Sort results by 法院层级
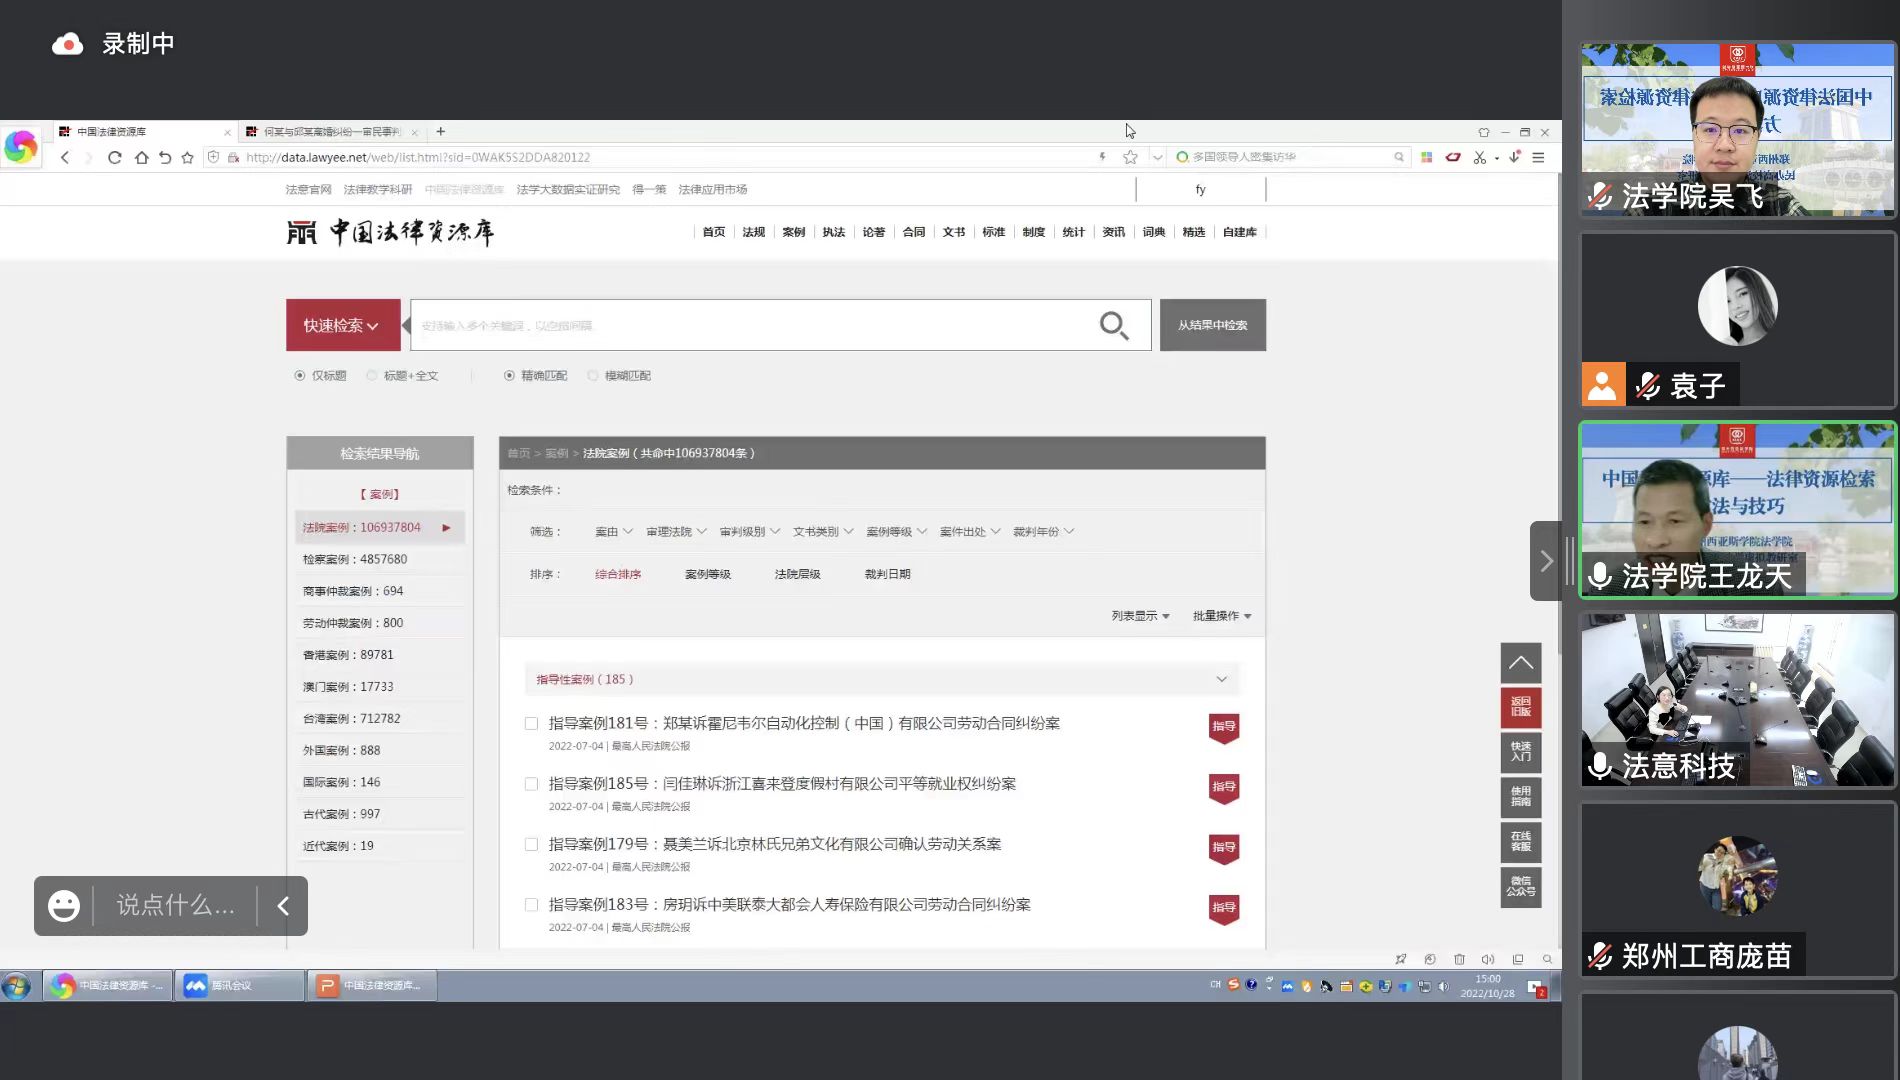The image size is (1900, 1080). (797, 574)
